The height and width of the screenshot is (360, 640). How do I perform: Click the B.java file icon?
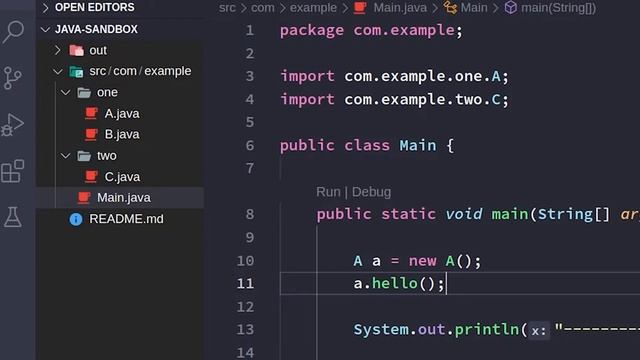(x=91, y=134)
